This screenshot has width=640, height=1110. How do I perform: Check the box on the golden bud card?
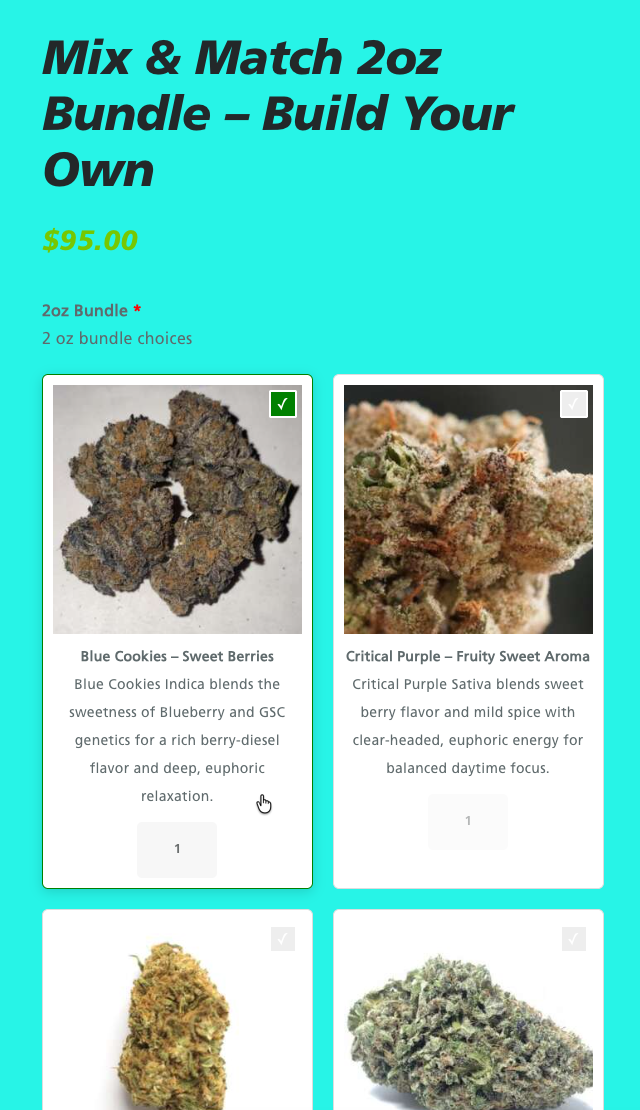coord(282,939)
